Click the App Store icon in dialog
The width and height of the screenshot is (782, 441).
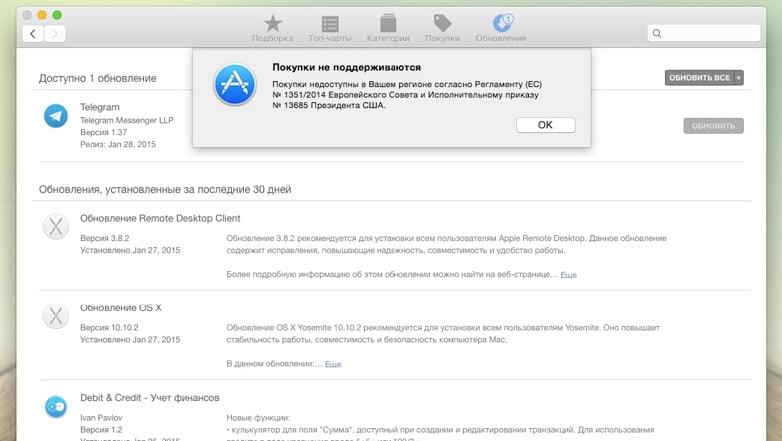pyautogui.click(x=235, y=84)
